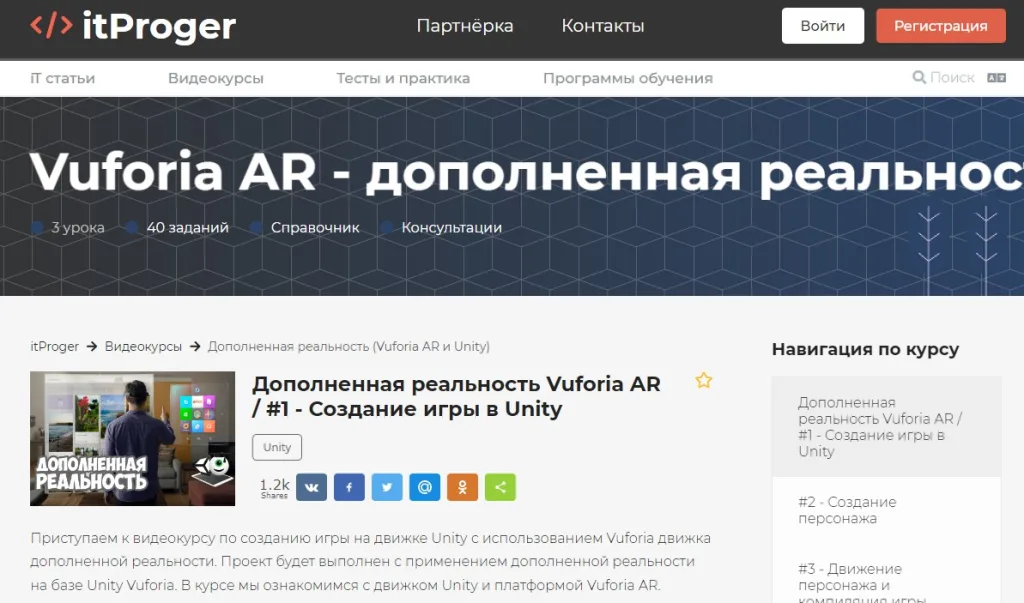Click the green share icon
Viewport: 1024px width, 603px height.
coord(500,487)
